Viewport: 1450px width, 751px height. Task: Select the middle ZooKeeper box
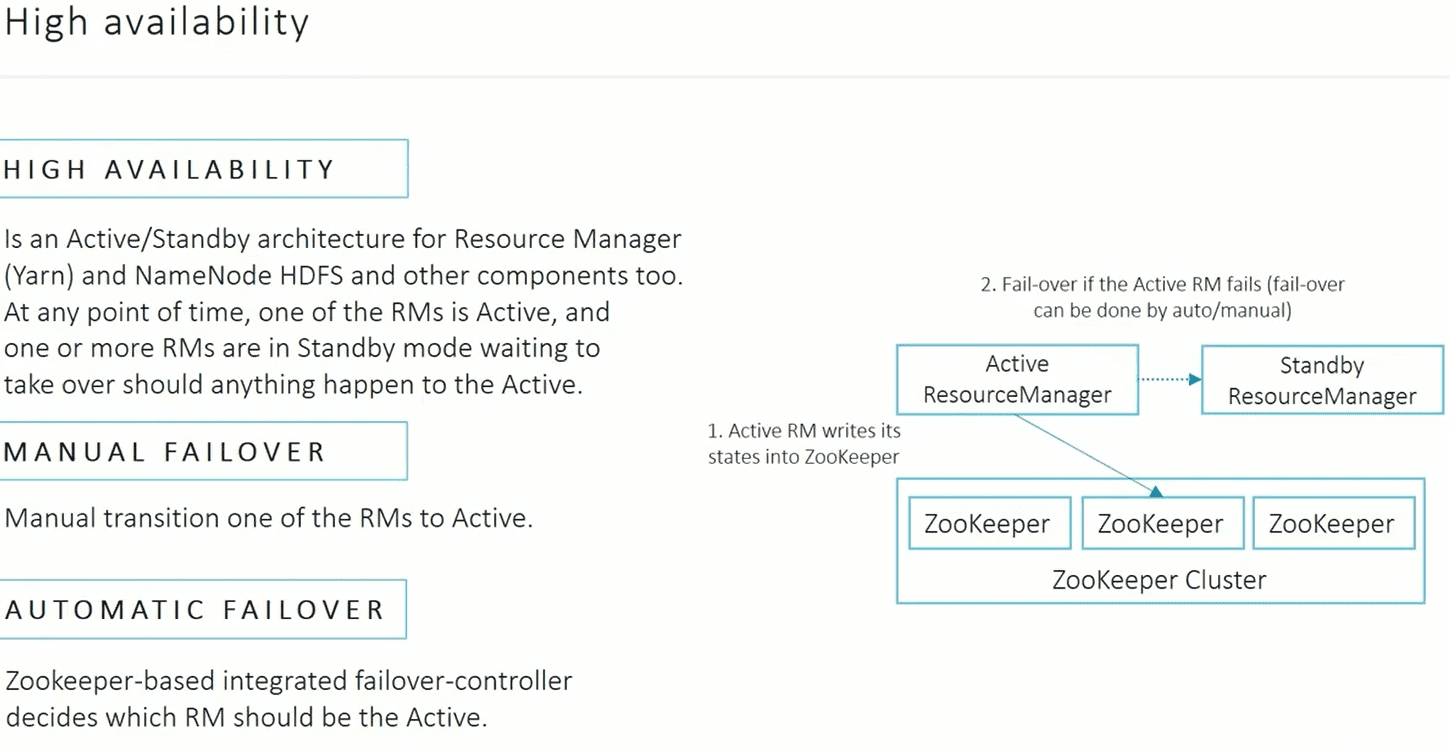click(x=1160, y=524)
